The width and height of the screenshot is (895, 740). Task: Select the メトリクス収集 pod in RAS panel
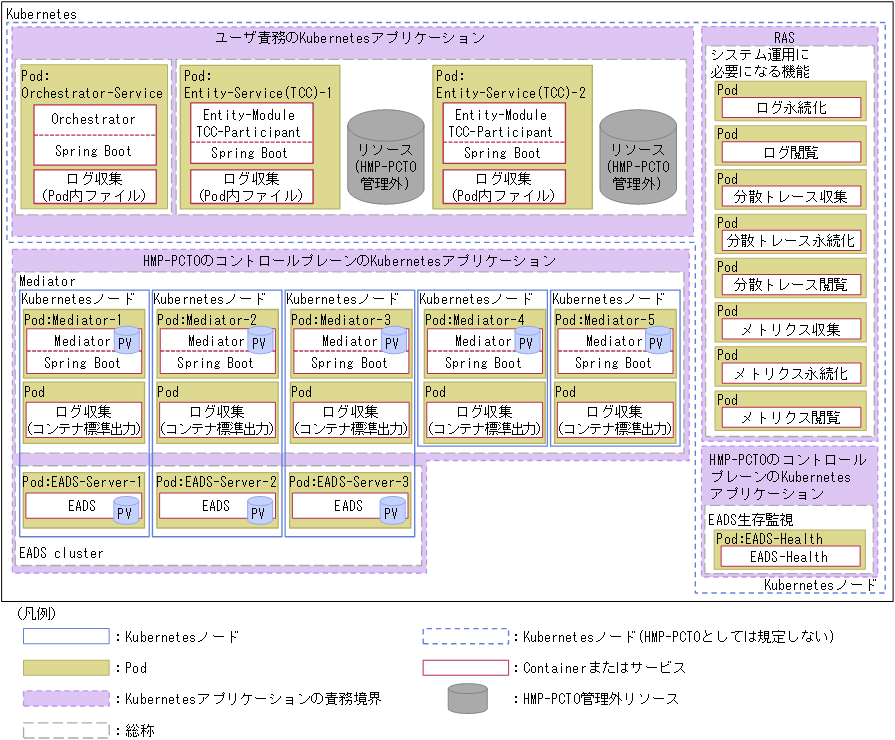point(791,329)
